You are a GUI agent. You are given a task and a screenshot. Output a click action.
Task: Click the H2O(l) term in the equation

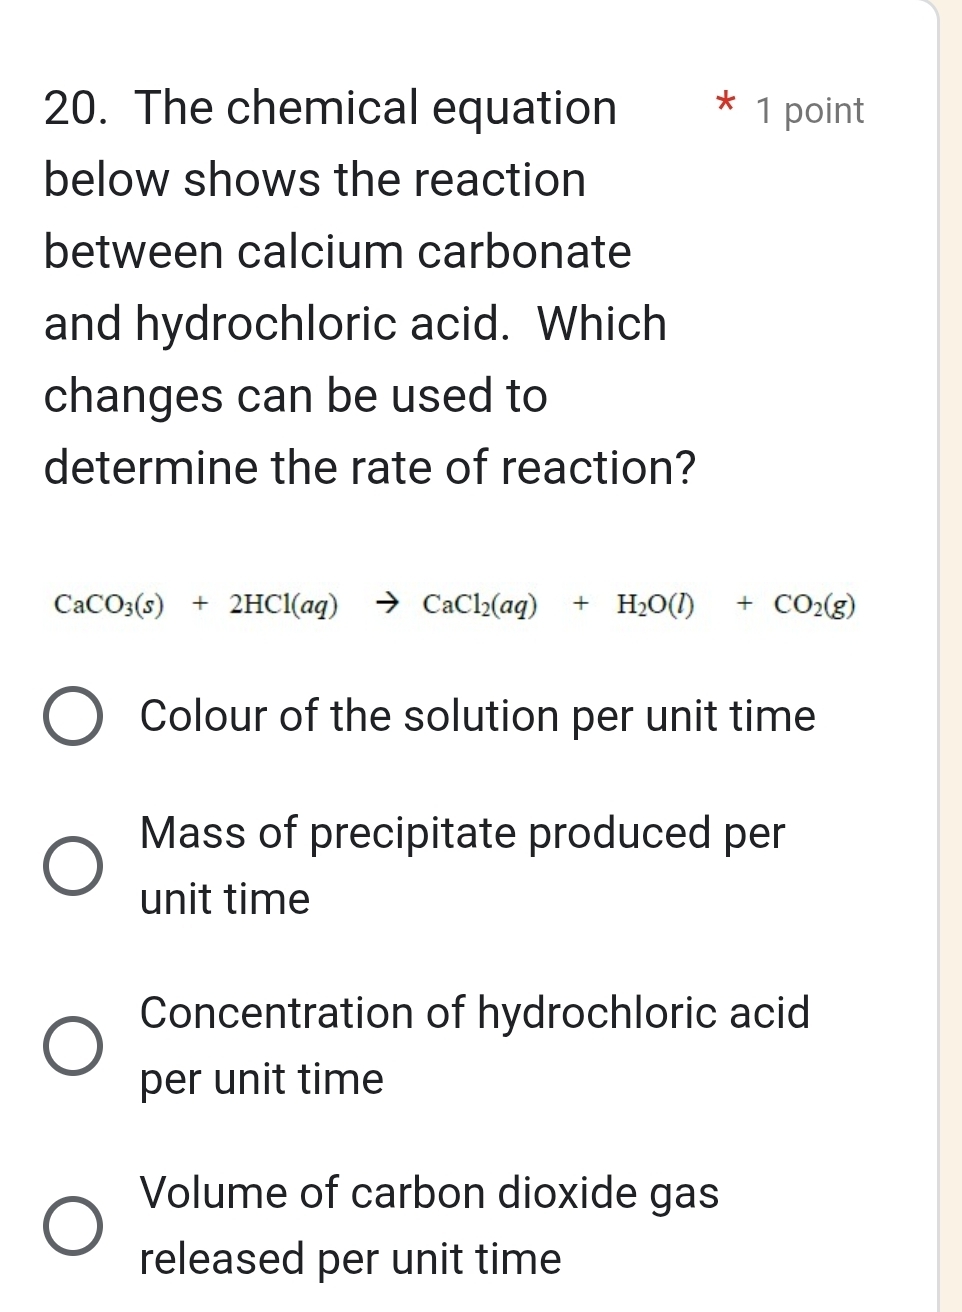click(655, 605)
